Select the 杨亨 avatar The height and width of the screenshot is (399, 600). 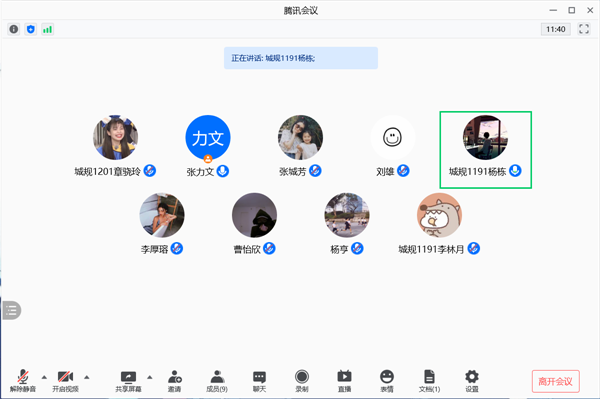347,215
